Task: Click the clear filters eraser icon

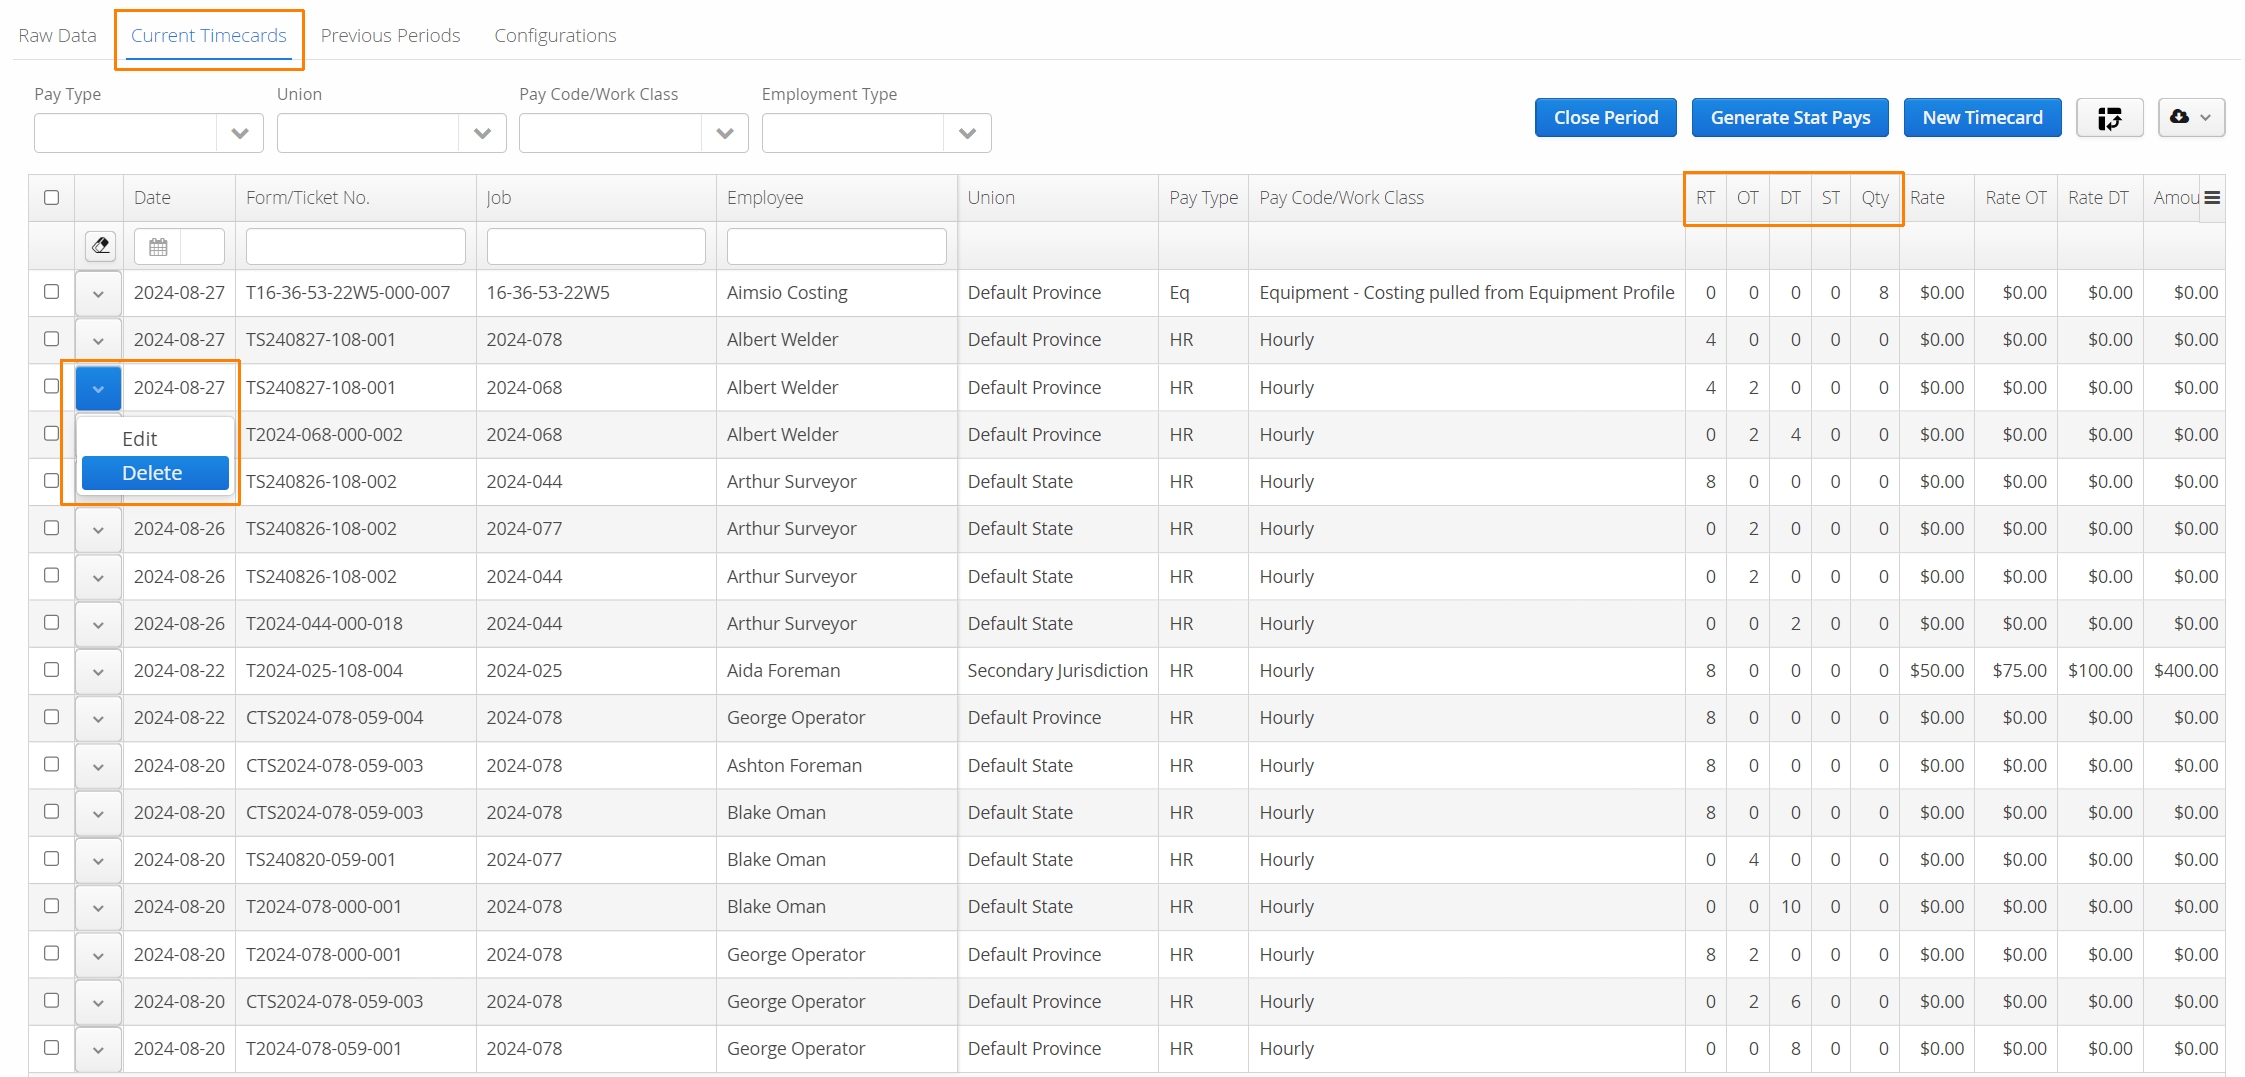Action: click(100, 246)
